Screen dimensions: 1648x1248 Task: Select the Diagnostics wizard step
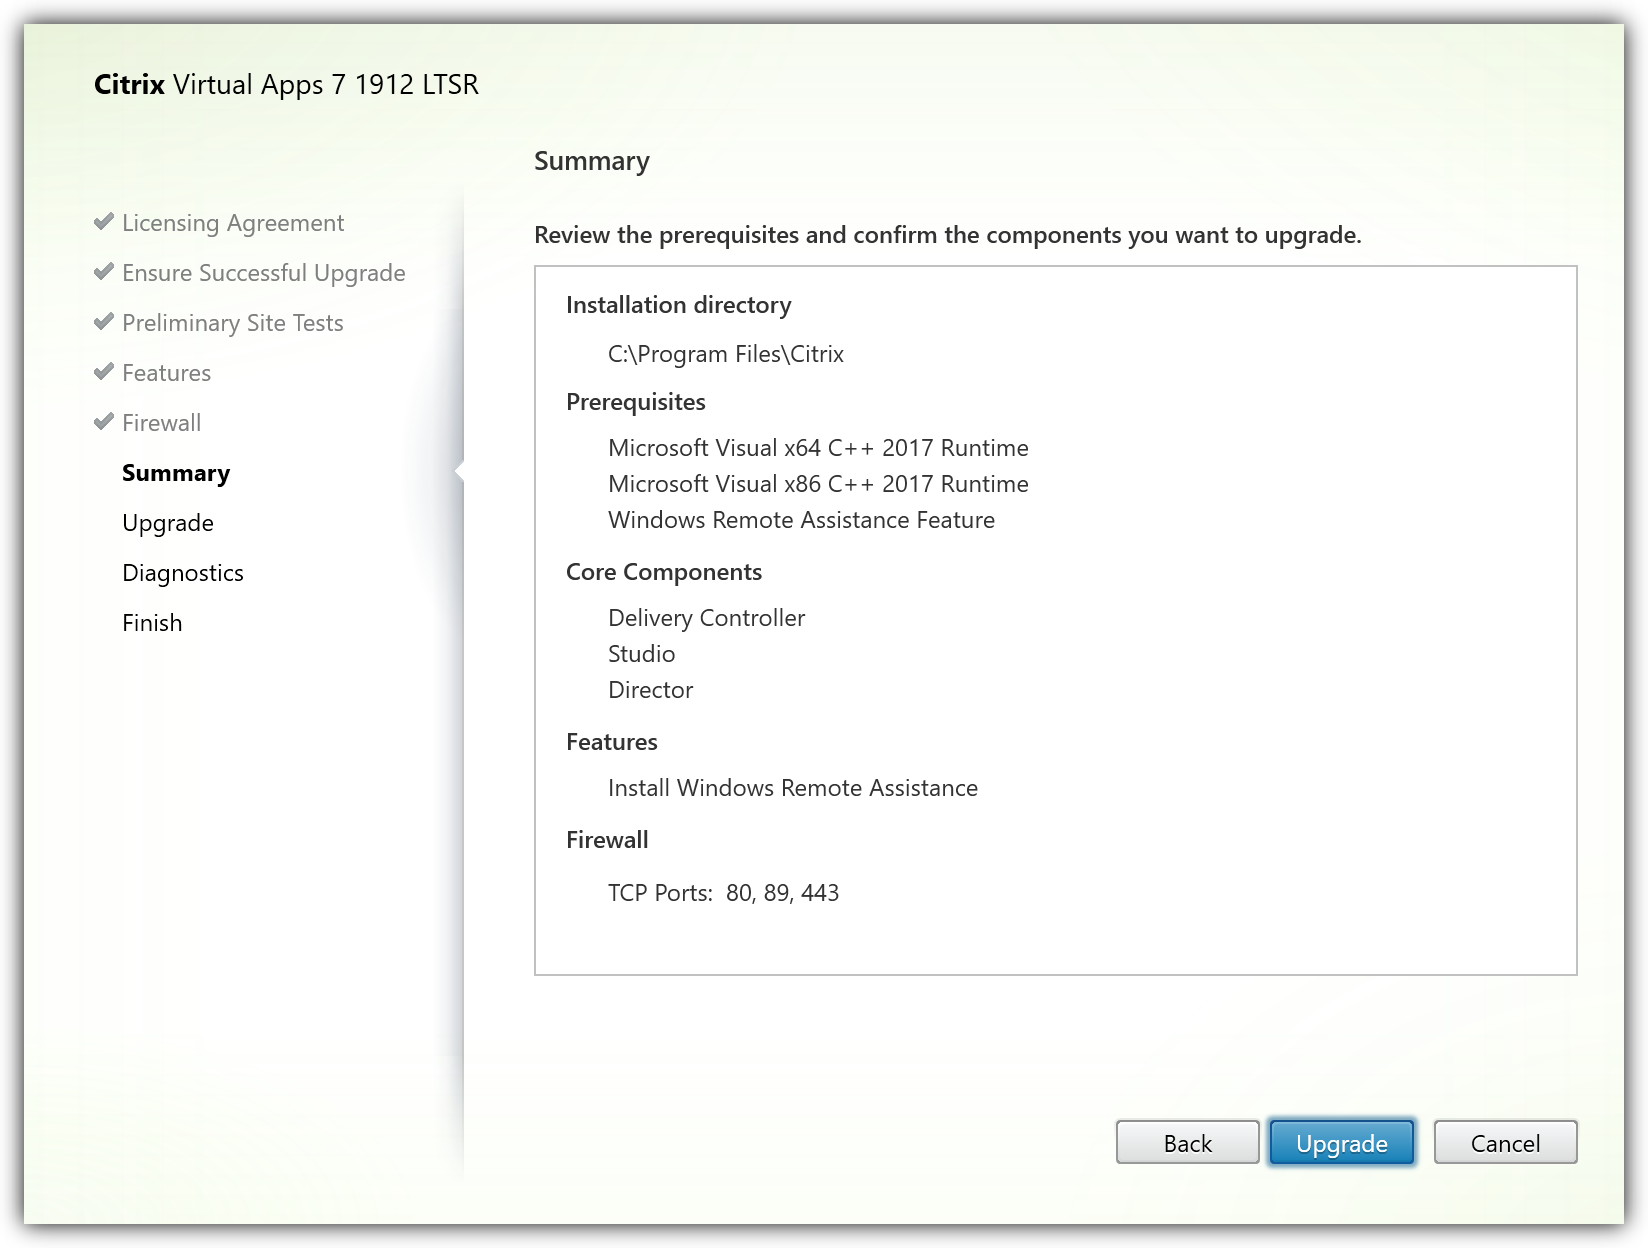click(x=183, y=573)
